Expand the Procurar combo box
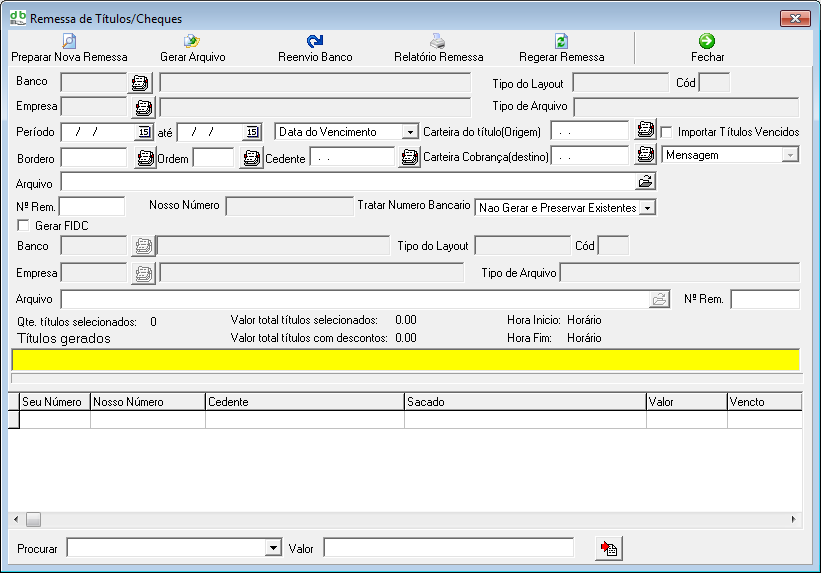This screenshot has height=573, width=821. pyautogui.click(x=273, y=548)
